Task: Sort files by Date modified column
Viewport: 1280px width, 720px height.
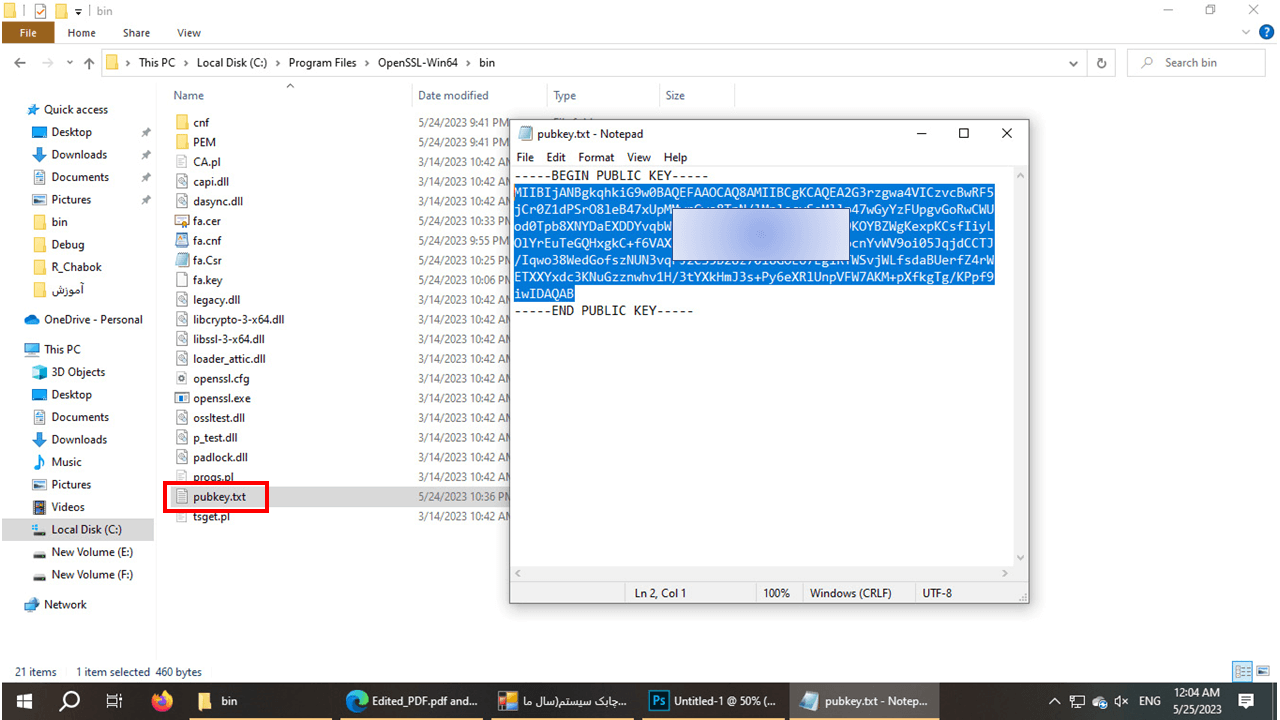Action: (453, 96)
